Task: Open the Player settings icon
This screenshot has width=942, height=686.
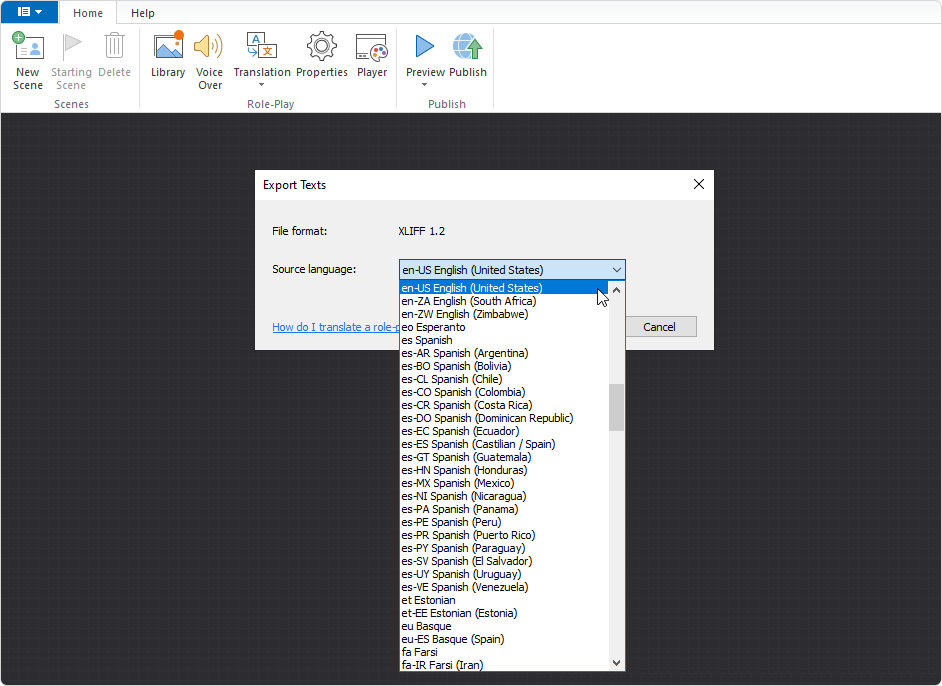Action: click(x=372, y=48)
